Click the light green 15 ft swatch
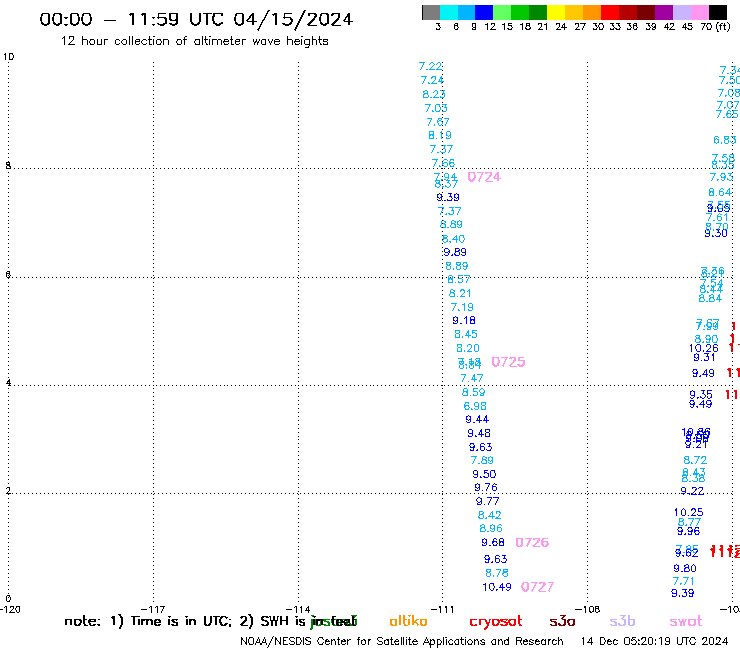 coord(502,12)
